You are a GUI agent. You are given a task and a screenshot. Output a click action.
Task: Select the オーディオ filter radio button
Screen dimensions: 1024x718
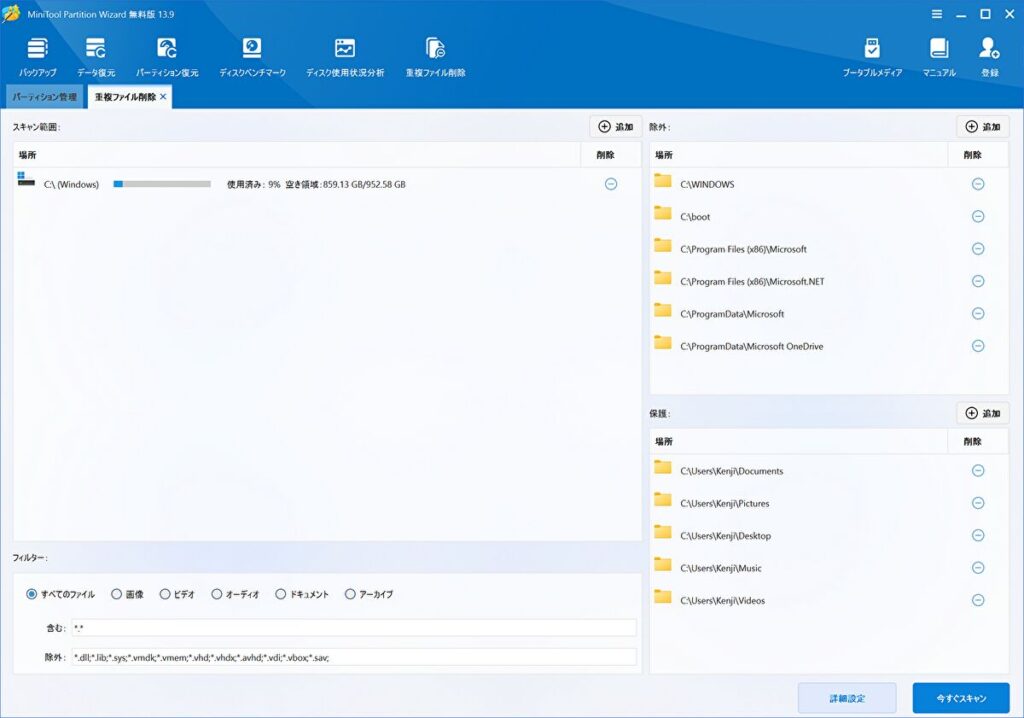point(217,594)
